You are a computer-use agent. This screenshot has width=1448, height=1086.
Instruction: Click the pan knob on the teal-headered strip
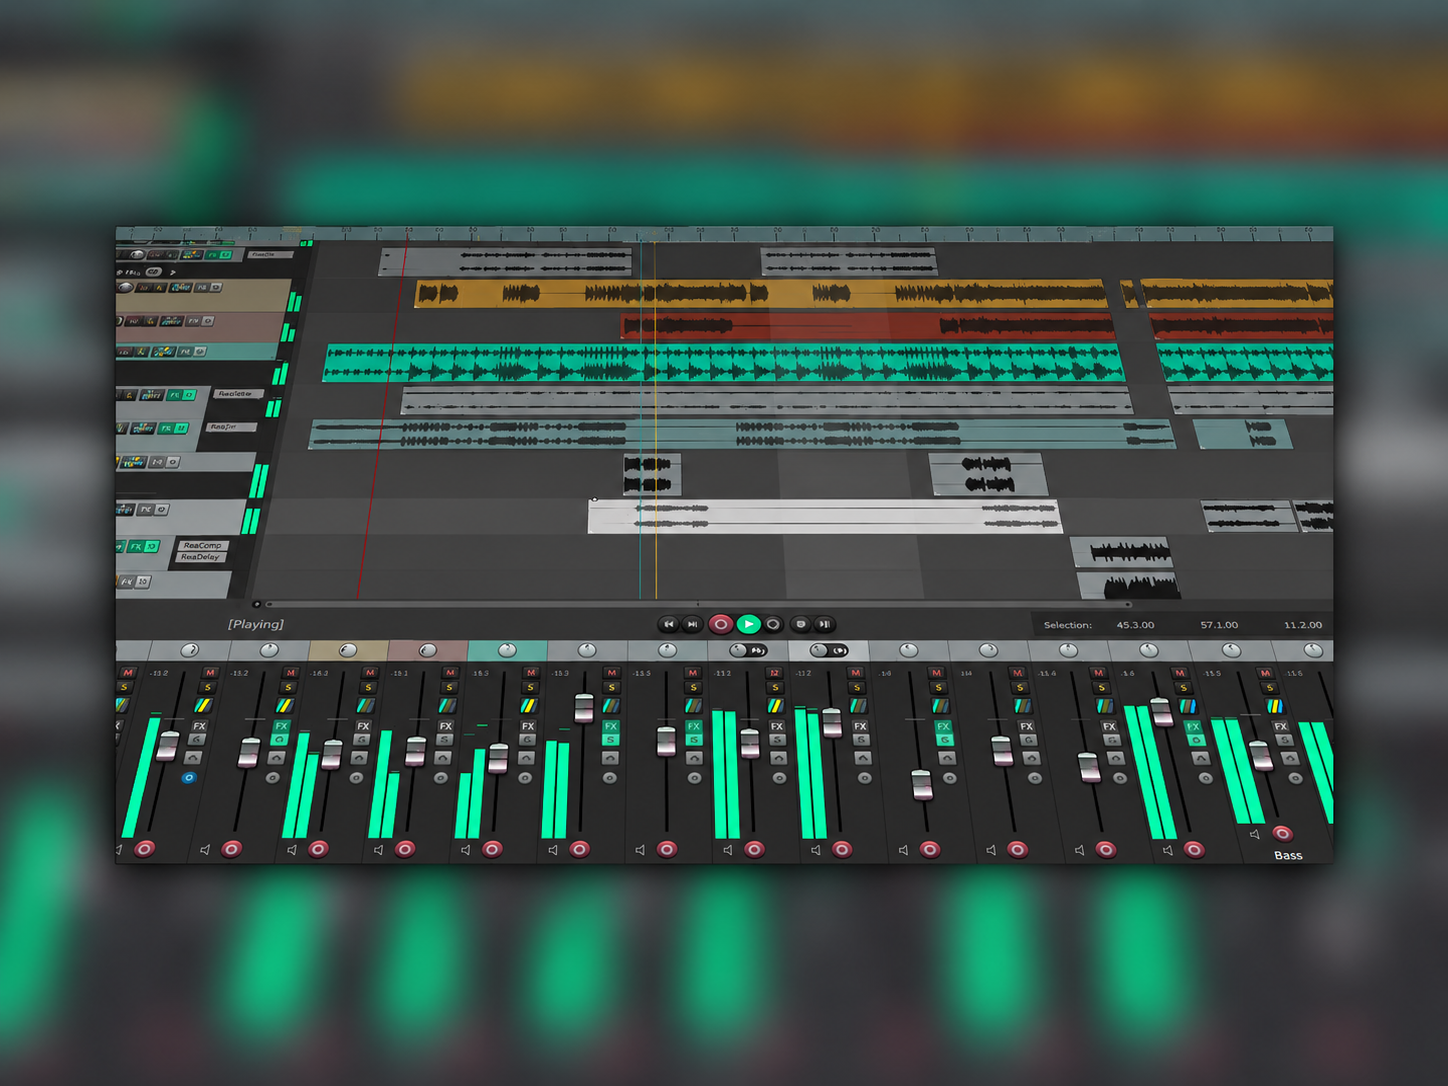(x=507, y=650)
